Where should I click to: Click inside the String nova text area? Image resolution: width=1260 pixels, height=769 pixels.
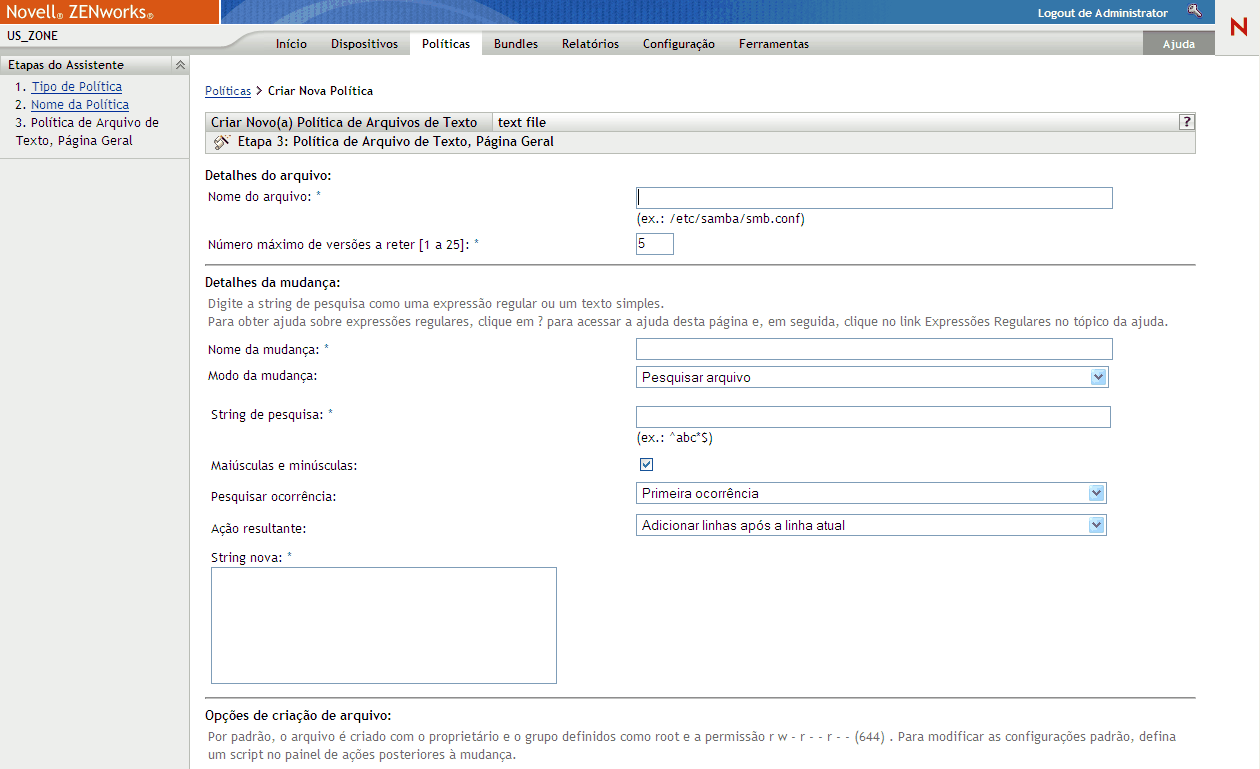(384, 626)
